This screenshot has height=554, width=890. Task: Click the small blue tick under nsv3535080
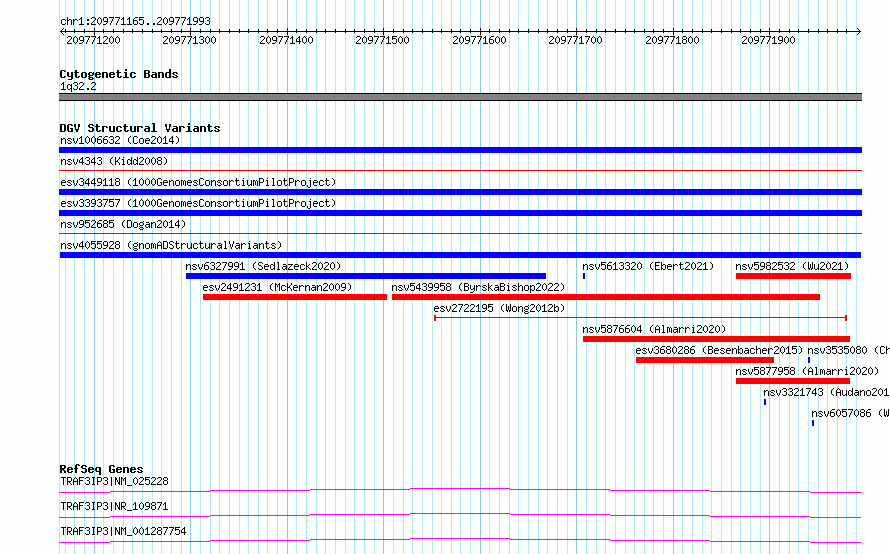pos(809,360)
